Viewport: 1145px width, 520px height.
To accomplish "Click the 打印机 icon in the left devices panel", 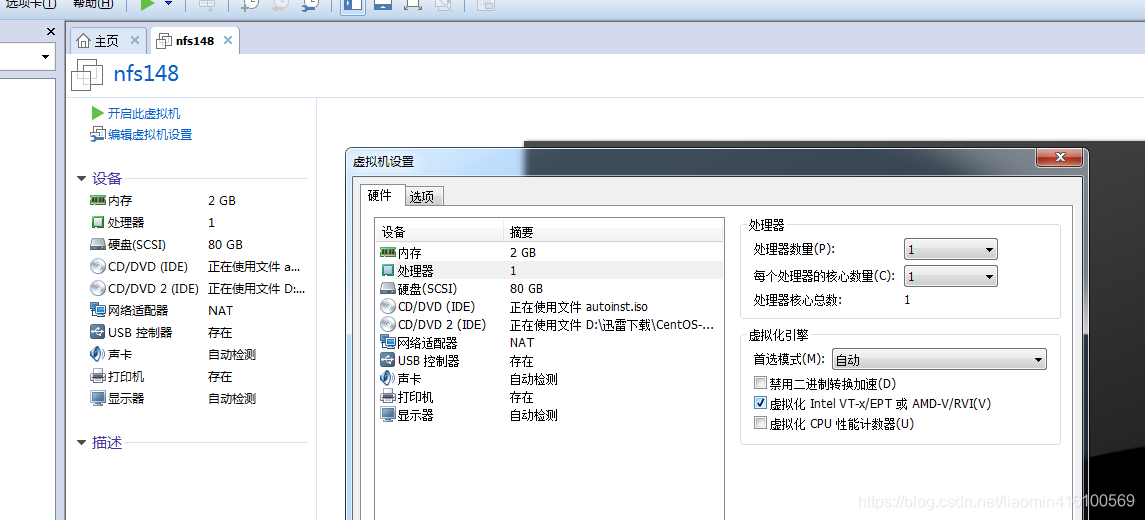I will 98,376.
